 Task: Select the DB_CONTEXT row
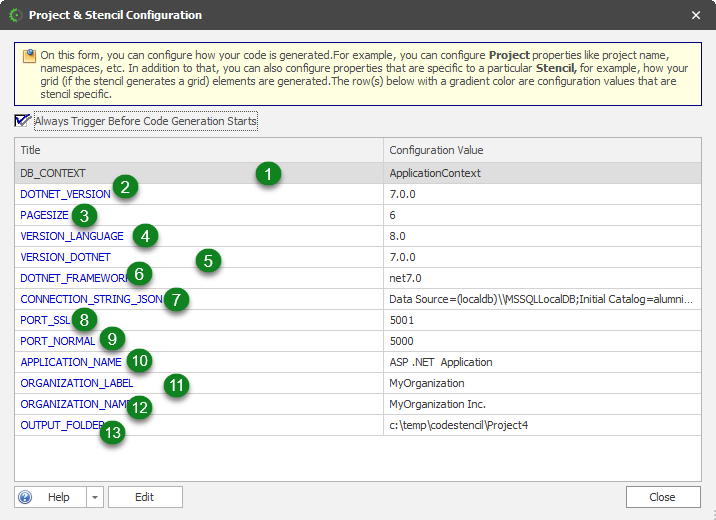point(60,173)
